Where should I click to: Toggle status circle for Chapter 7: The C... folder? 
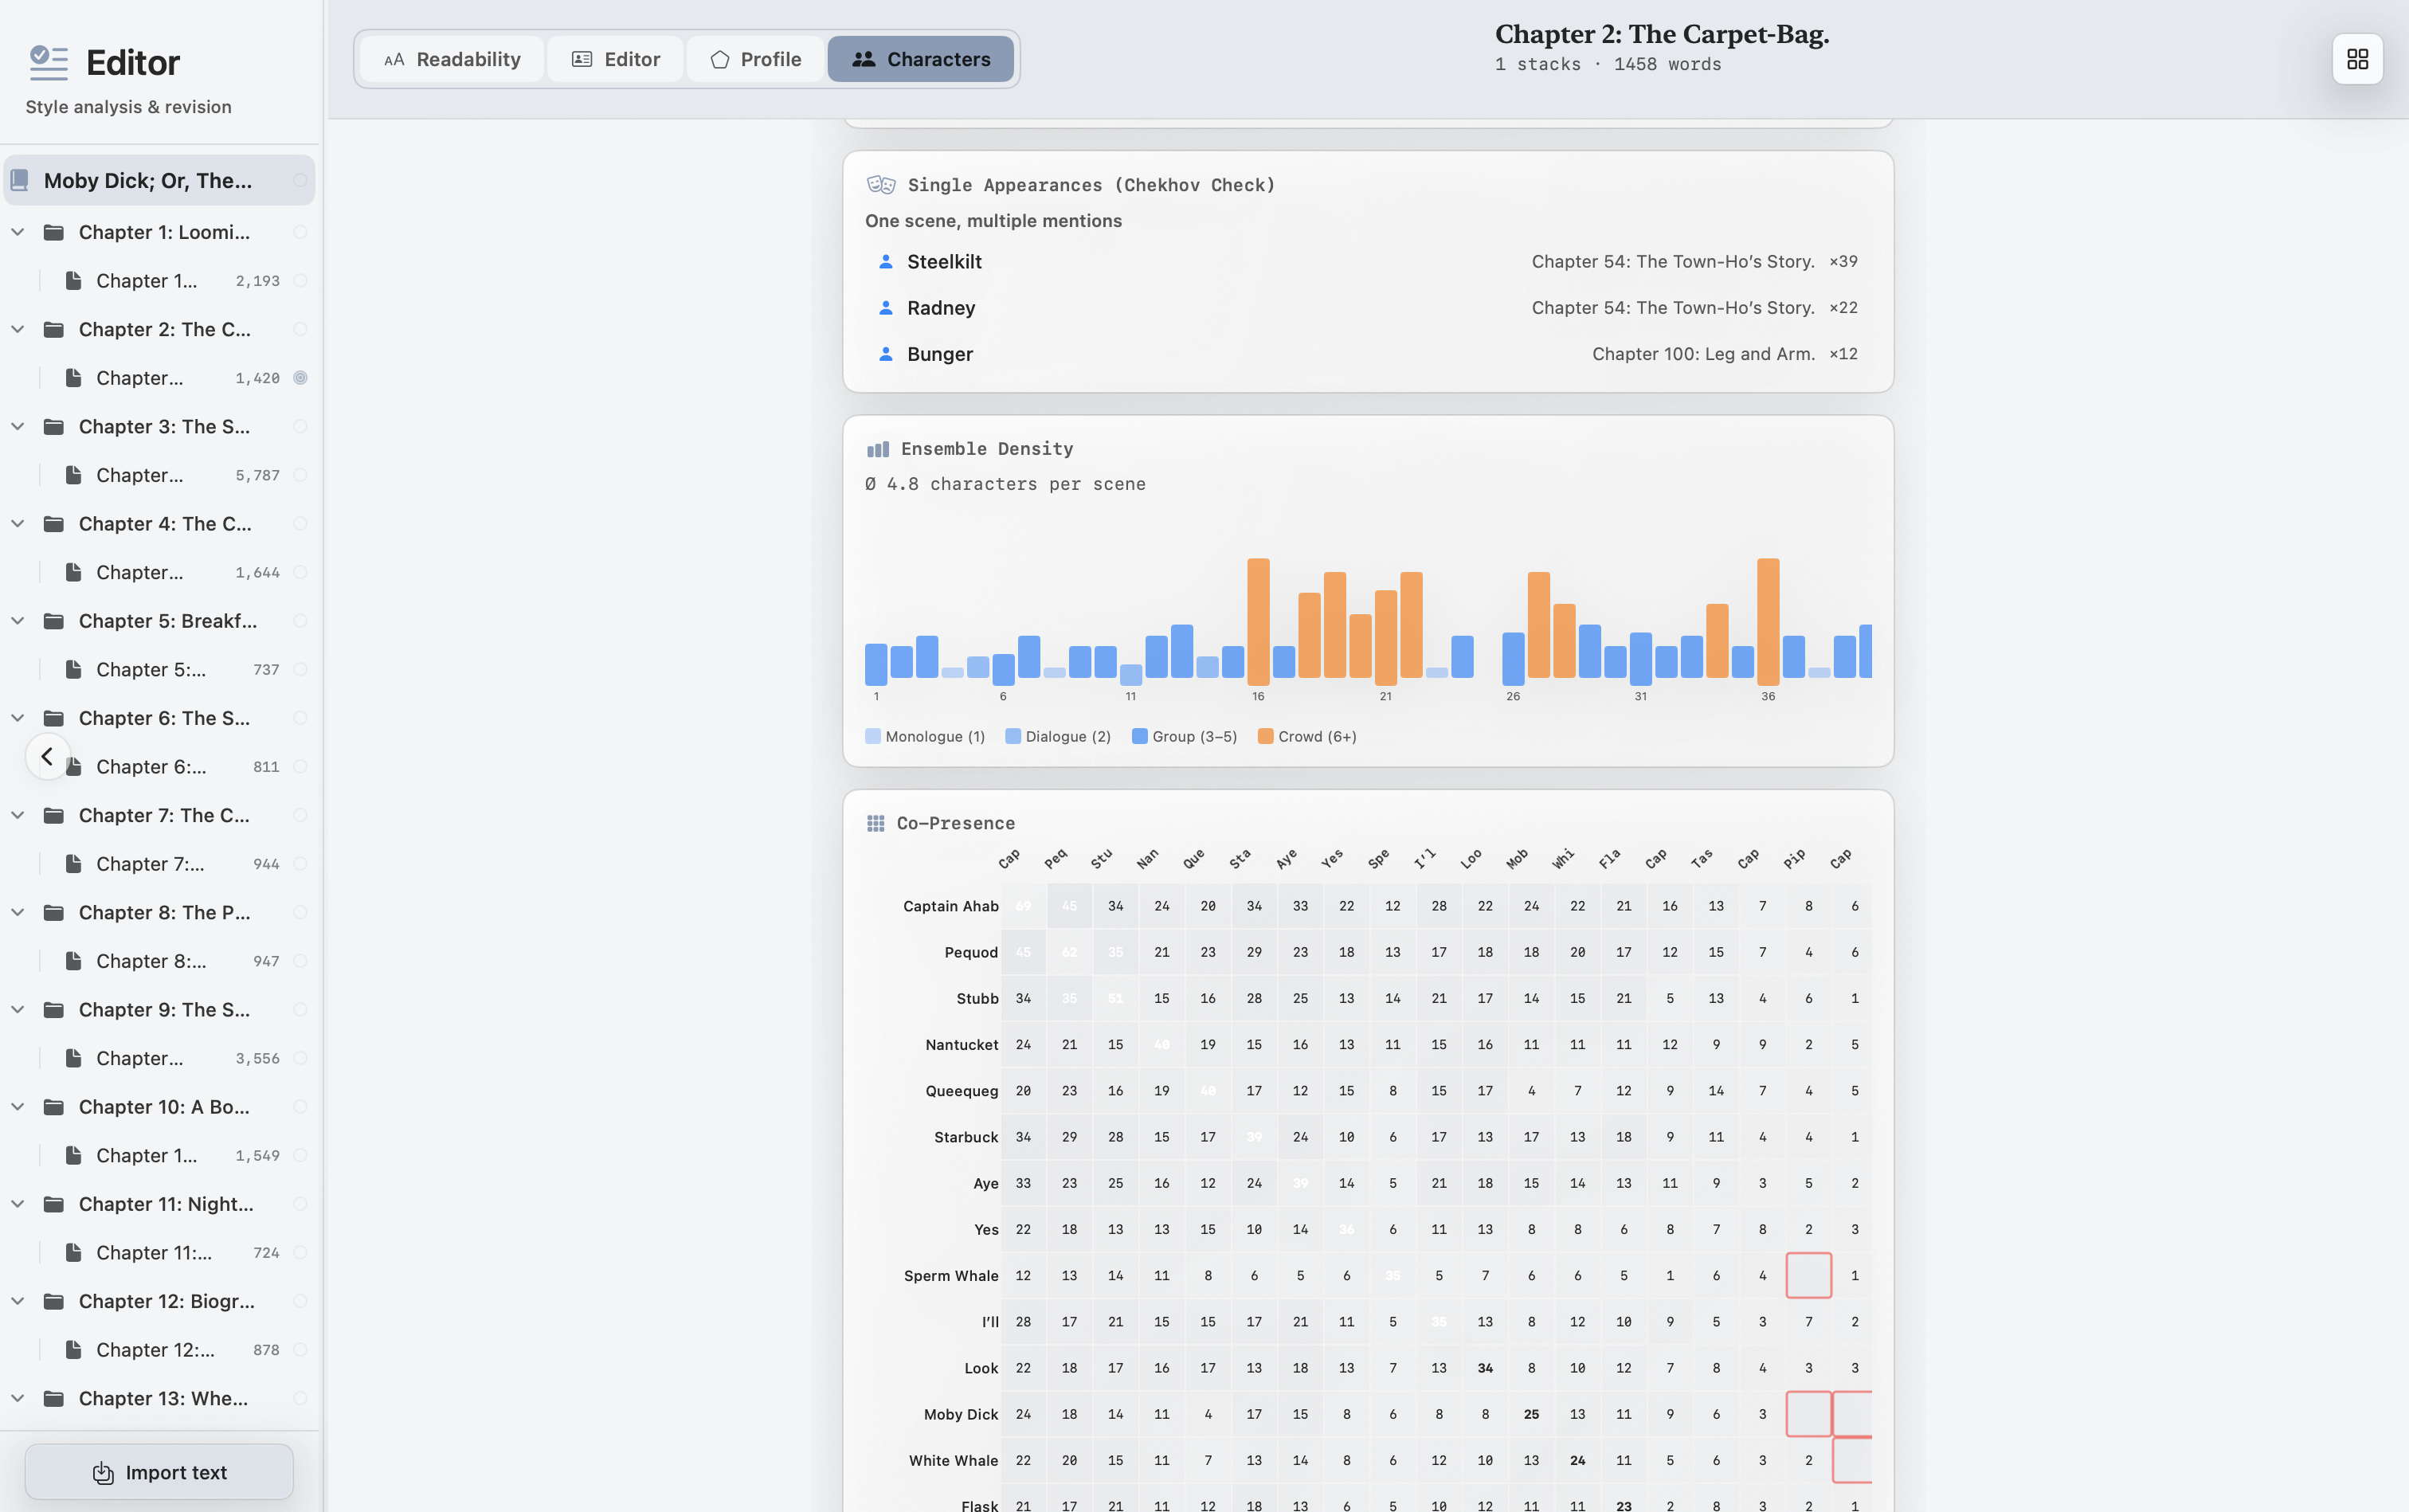click(x=300, y=815)
